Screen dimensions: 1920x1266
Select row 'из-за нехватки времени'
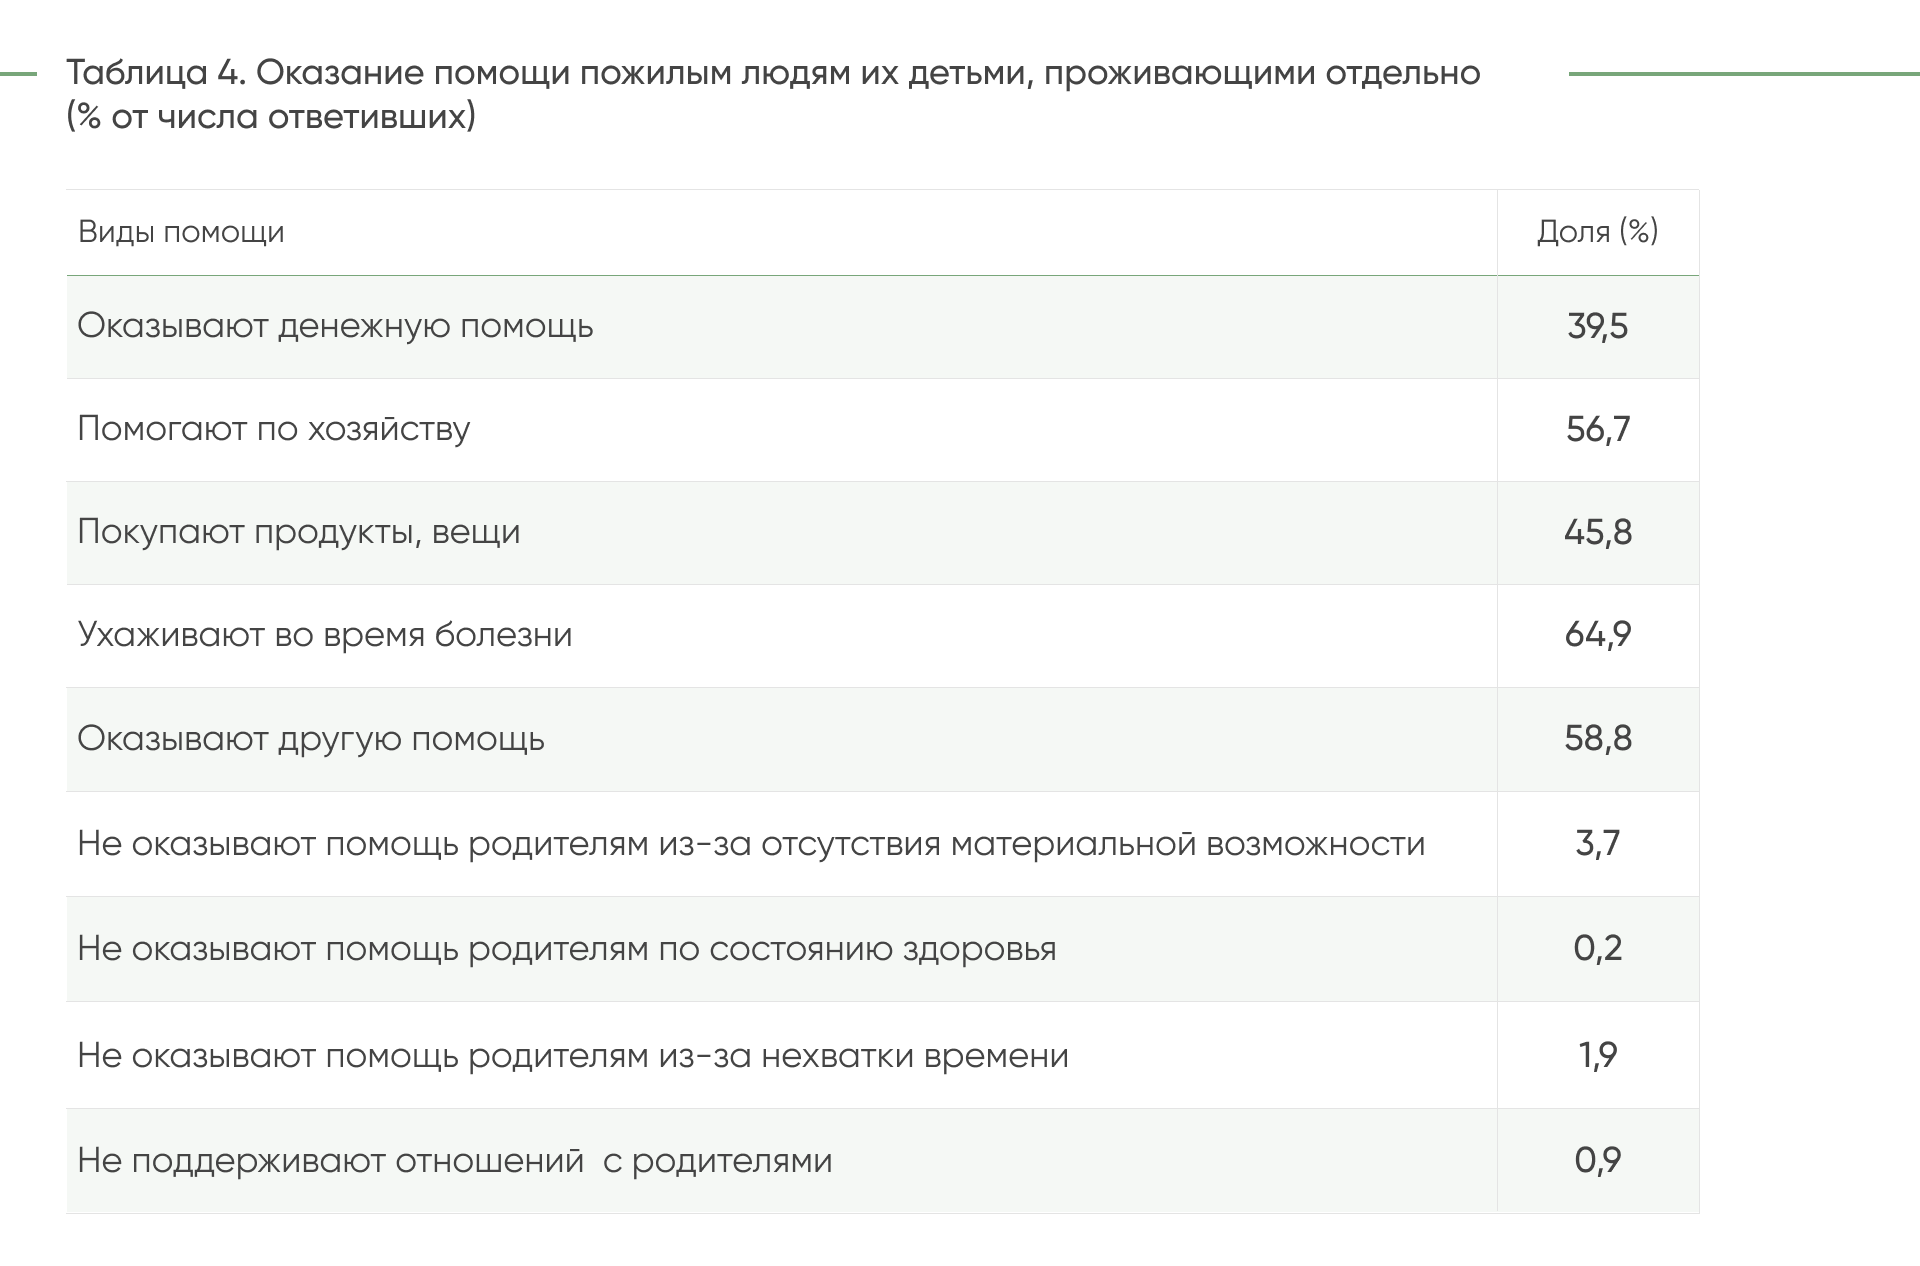882,1055
